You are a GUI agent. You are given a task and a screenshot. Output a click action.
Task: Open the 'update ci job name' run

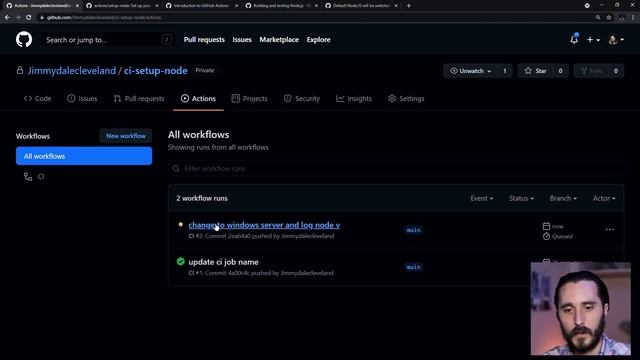(x=223, y=262)
